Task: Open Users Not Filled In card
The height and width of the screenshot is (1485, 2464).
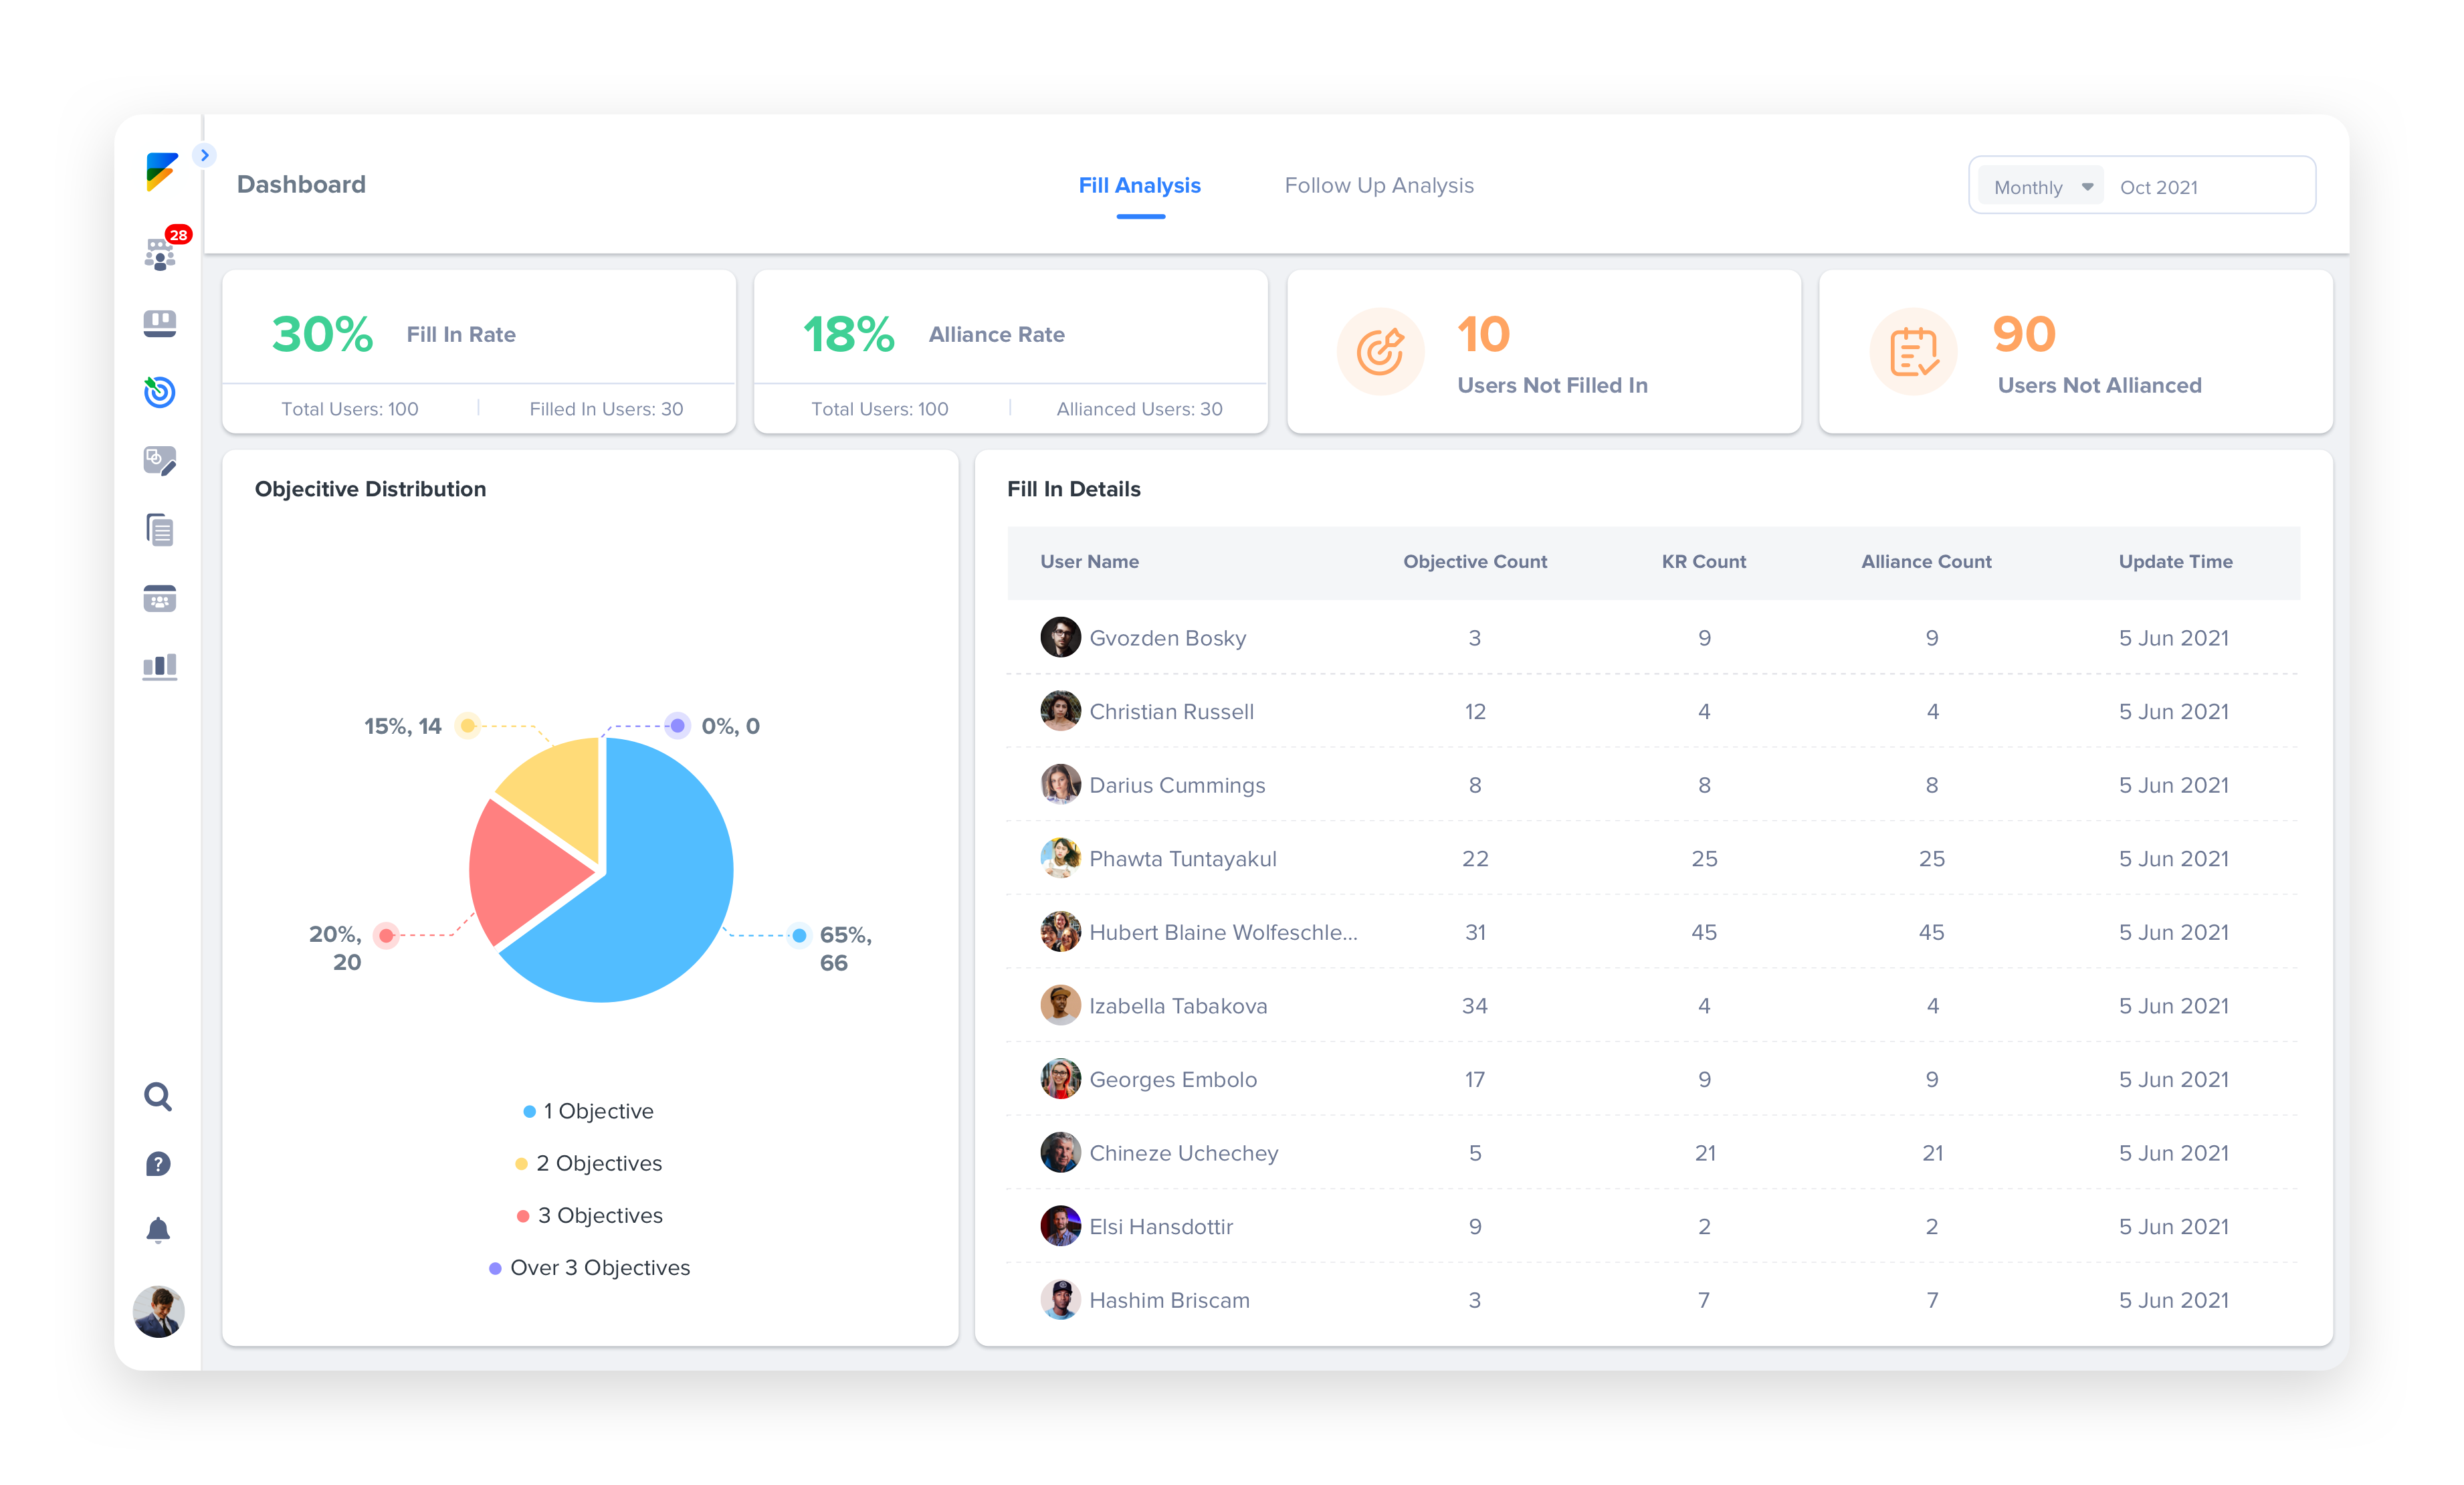Action: coord(1543,351)
